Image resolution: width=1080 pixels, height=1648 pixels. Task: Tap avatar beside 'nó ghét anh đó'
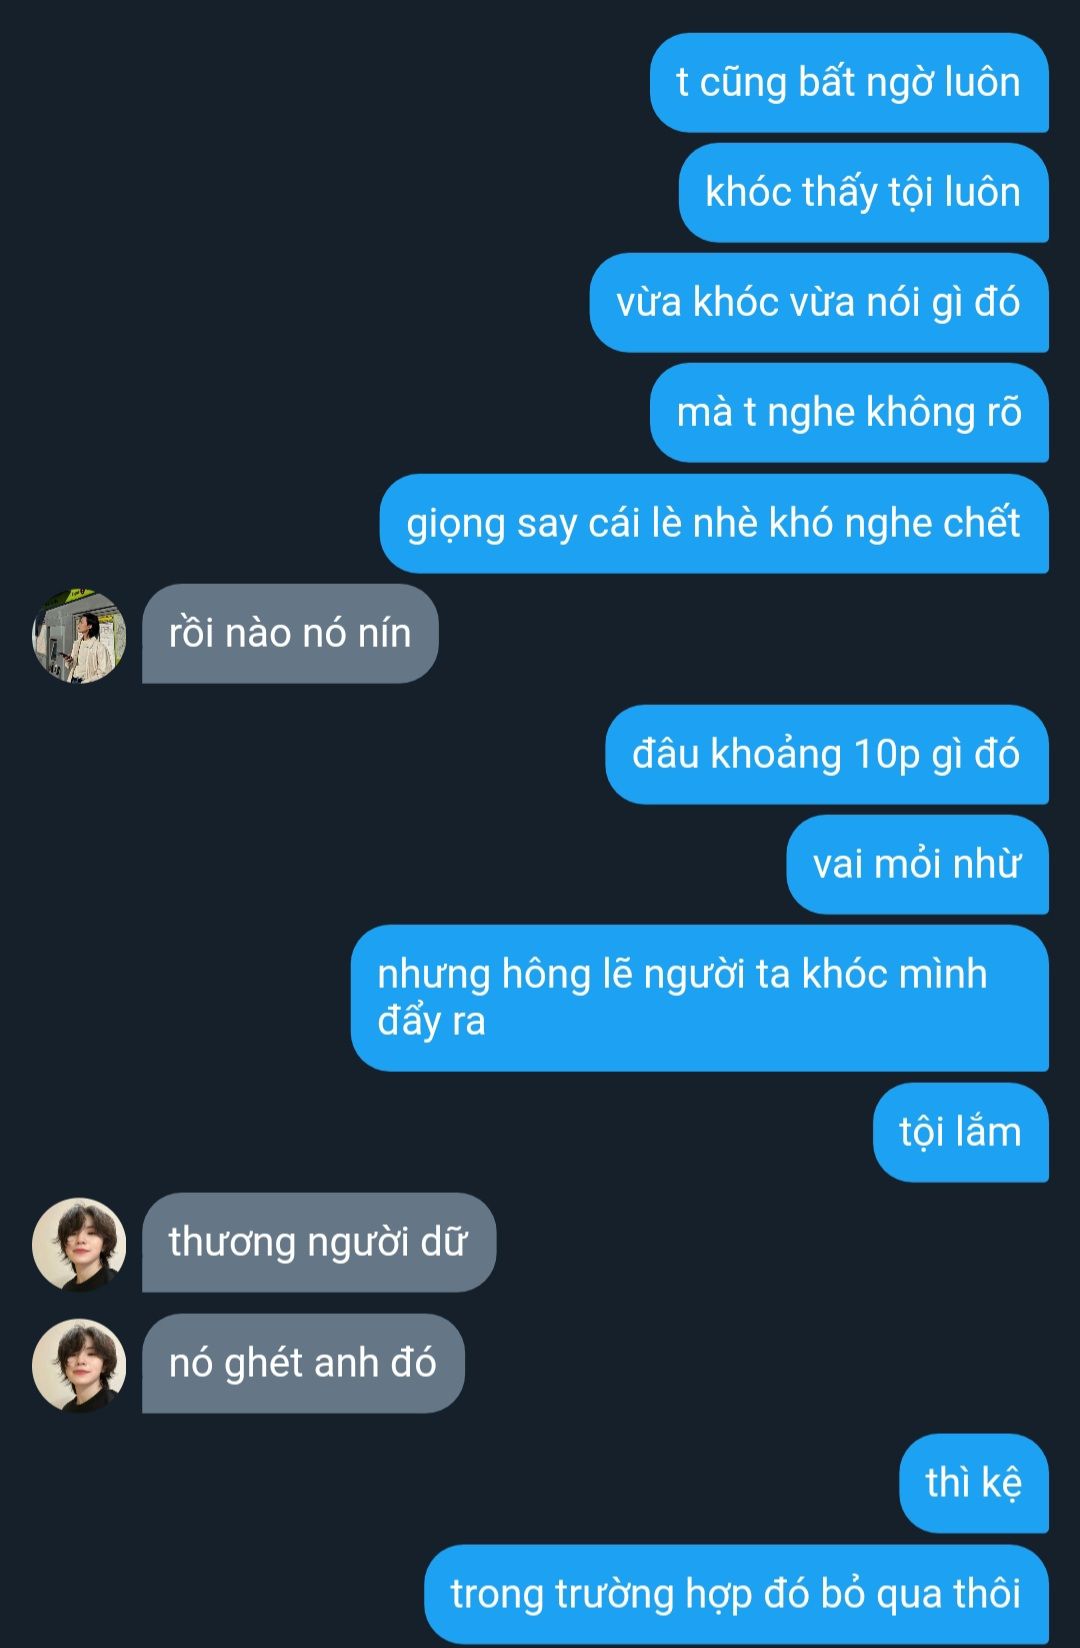(x=79, y=1365)
